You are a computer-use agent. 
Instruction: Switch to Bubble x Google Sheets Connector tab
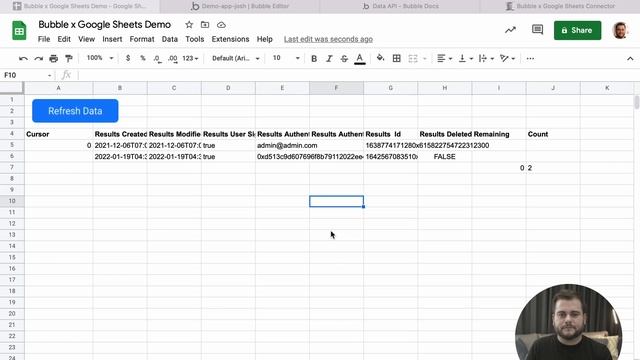point(560,6)
